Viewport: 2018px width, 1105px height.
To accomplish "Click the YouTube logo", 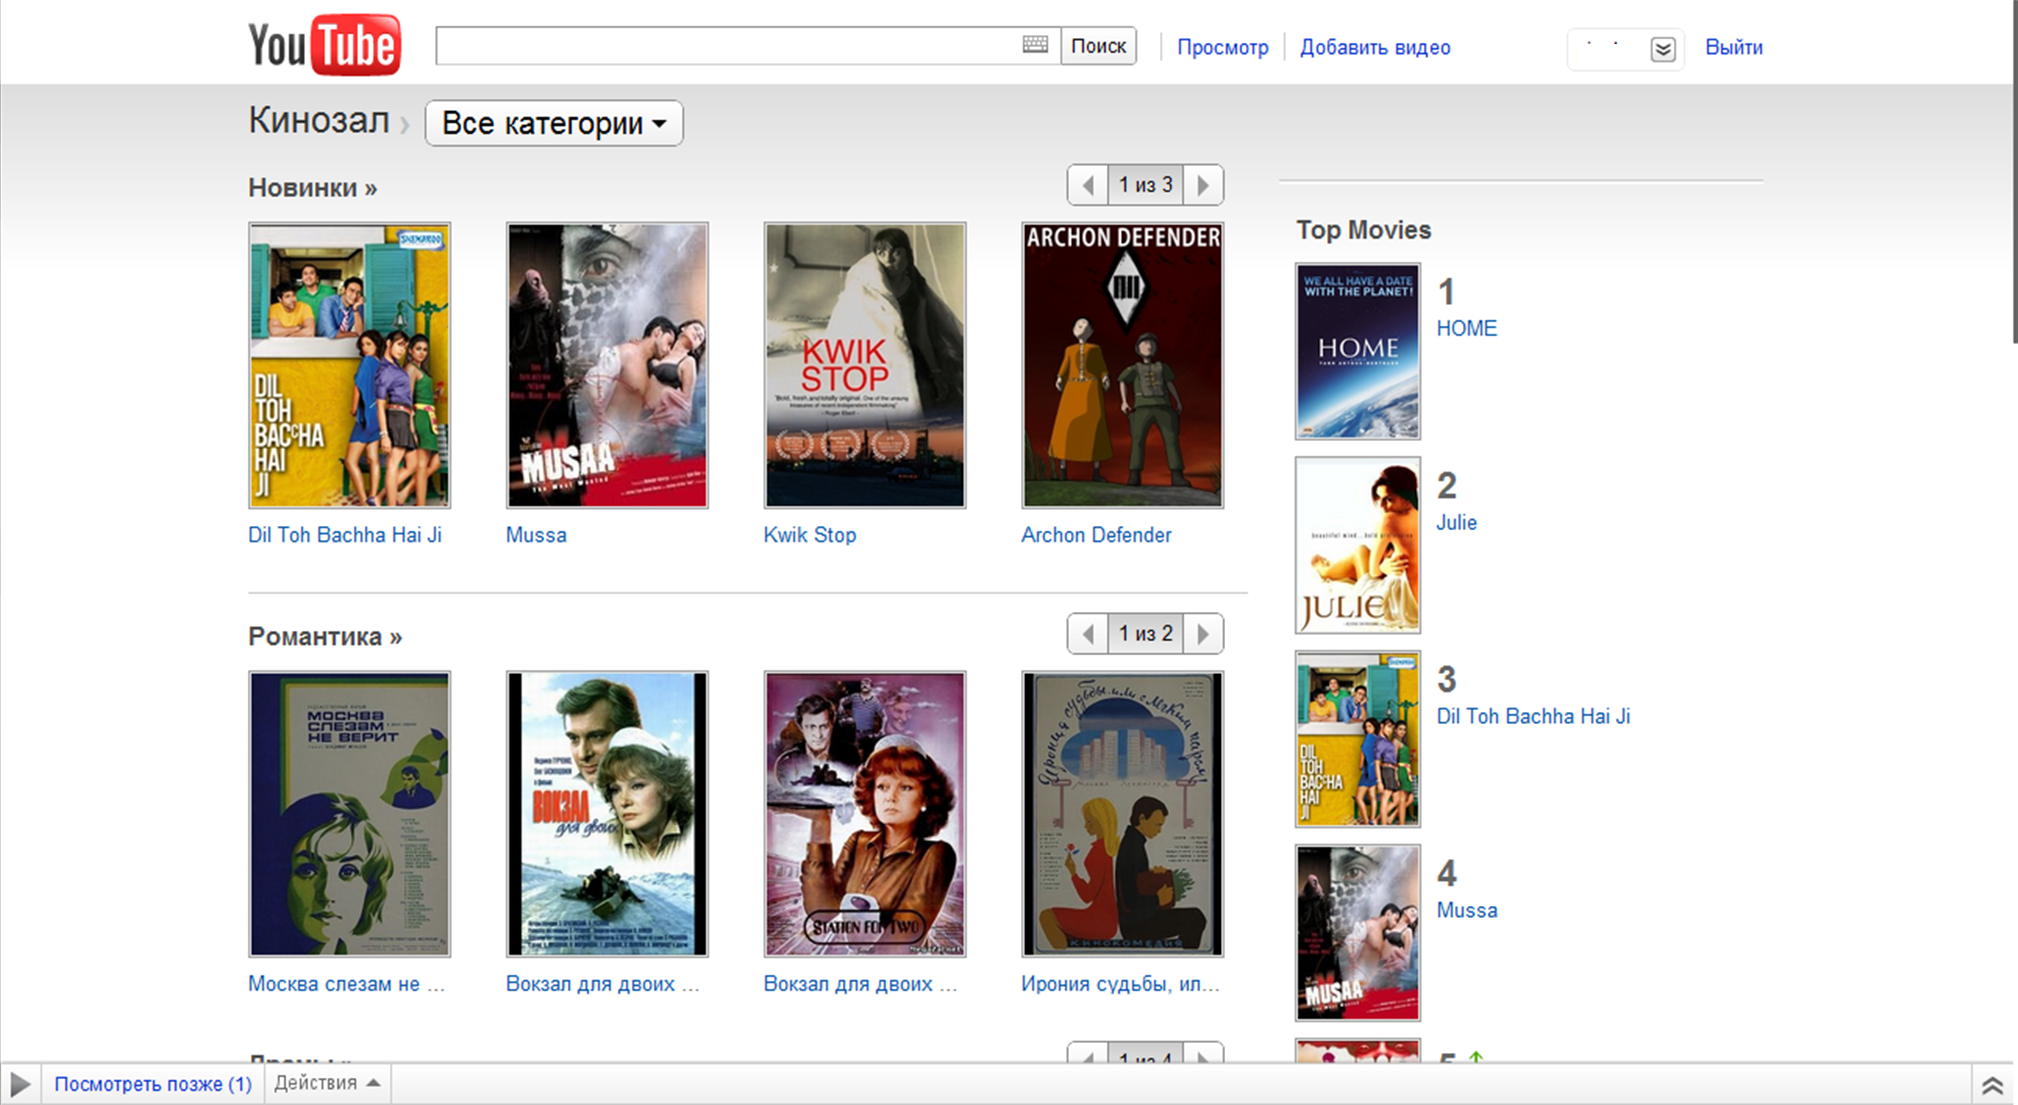I will [x=324, y=45].
